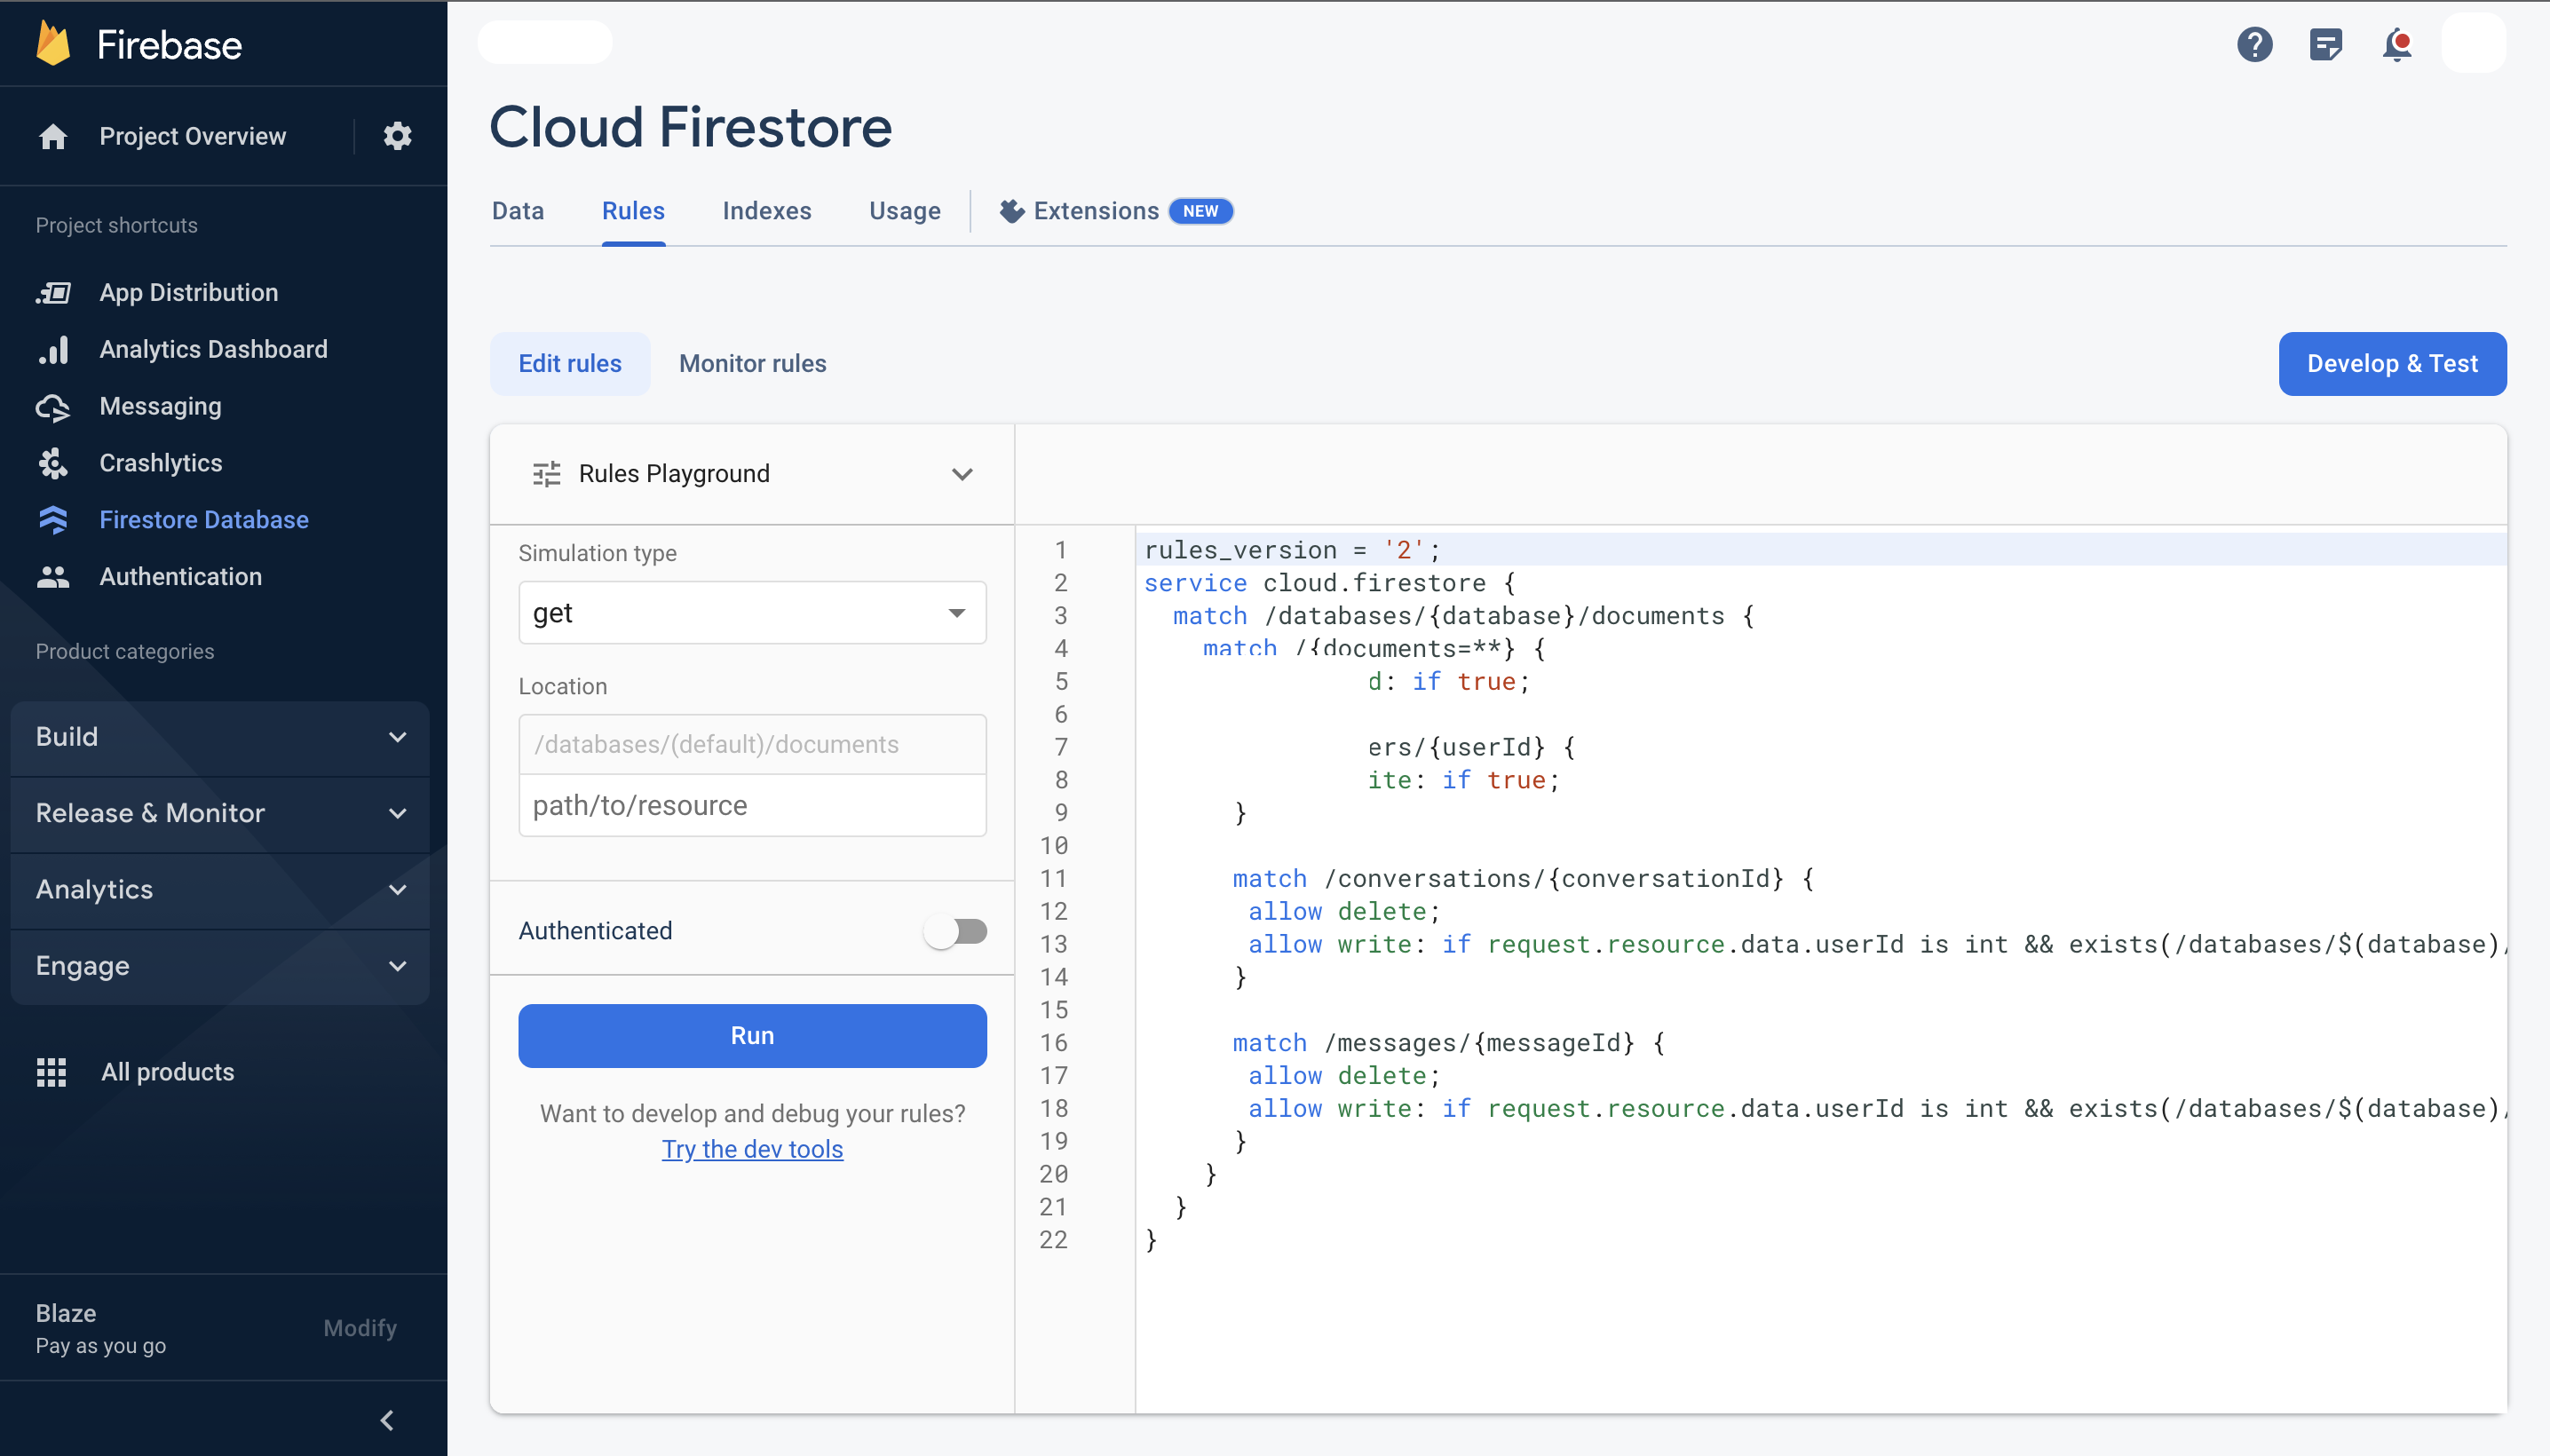The width and height of the screenshot is (2550, 1456).
Task: Open the Simulation type get dropdown
Action: [752, 613]
